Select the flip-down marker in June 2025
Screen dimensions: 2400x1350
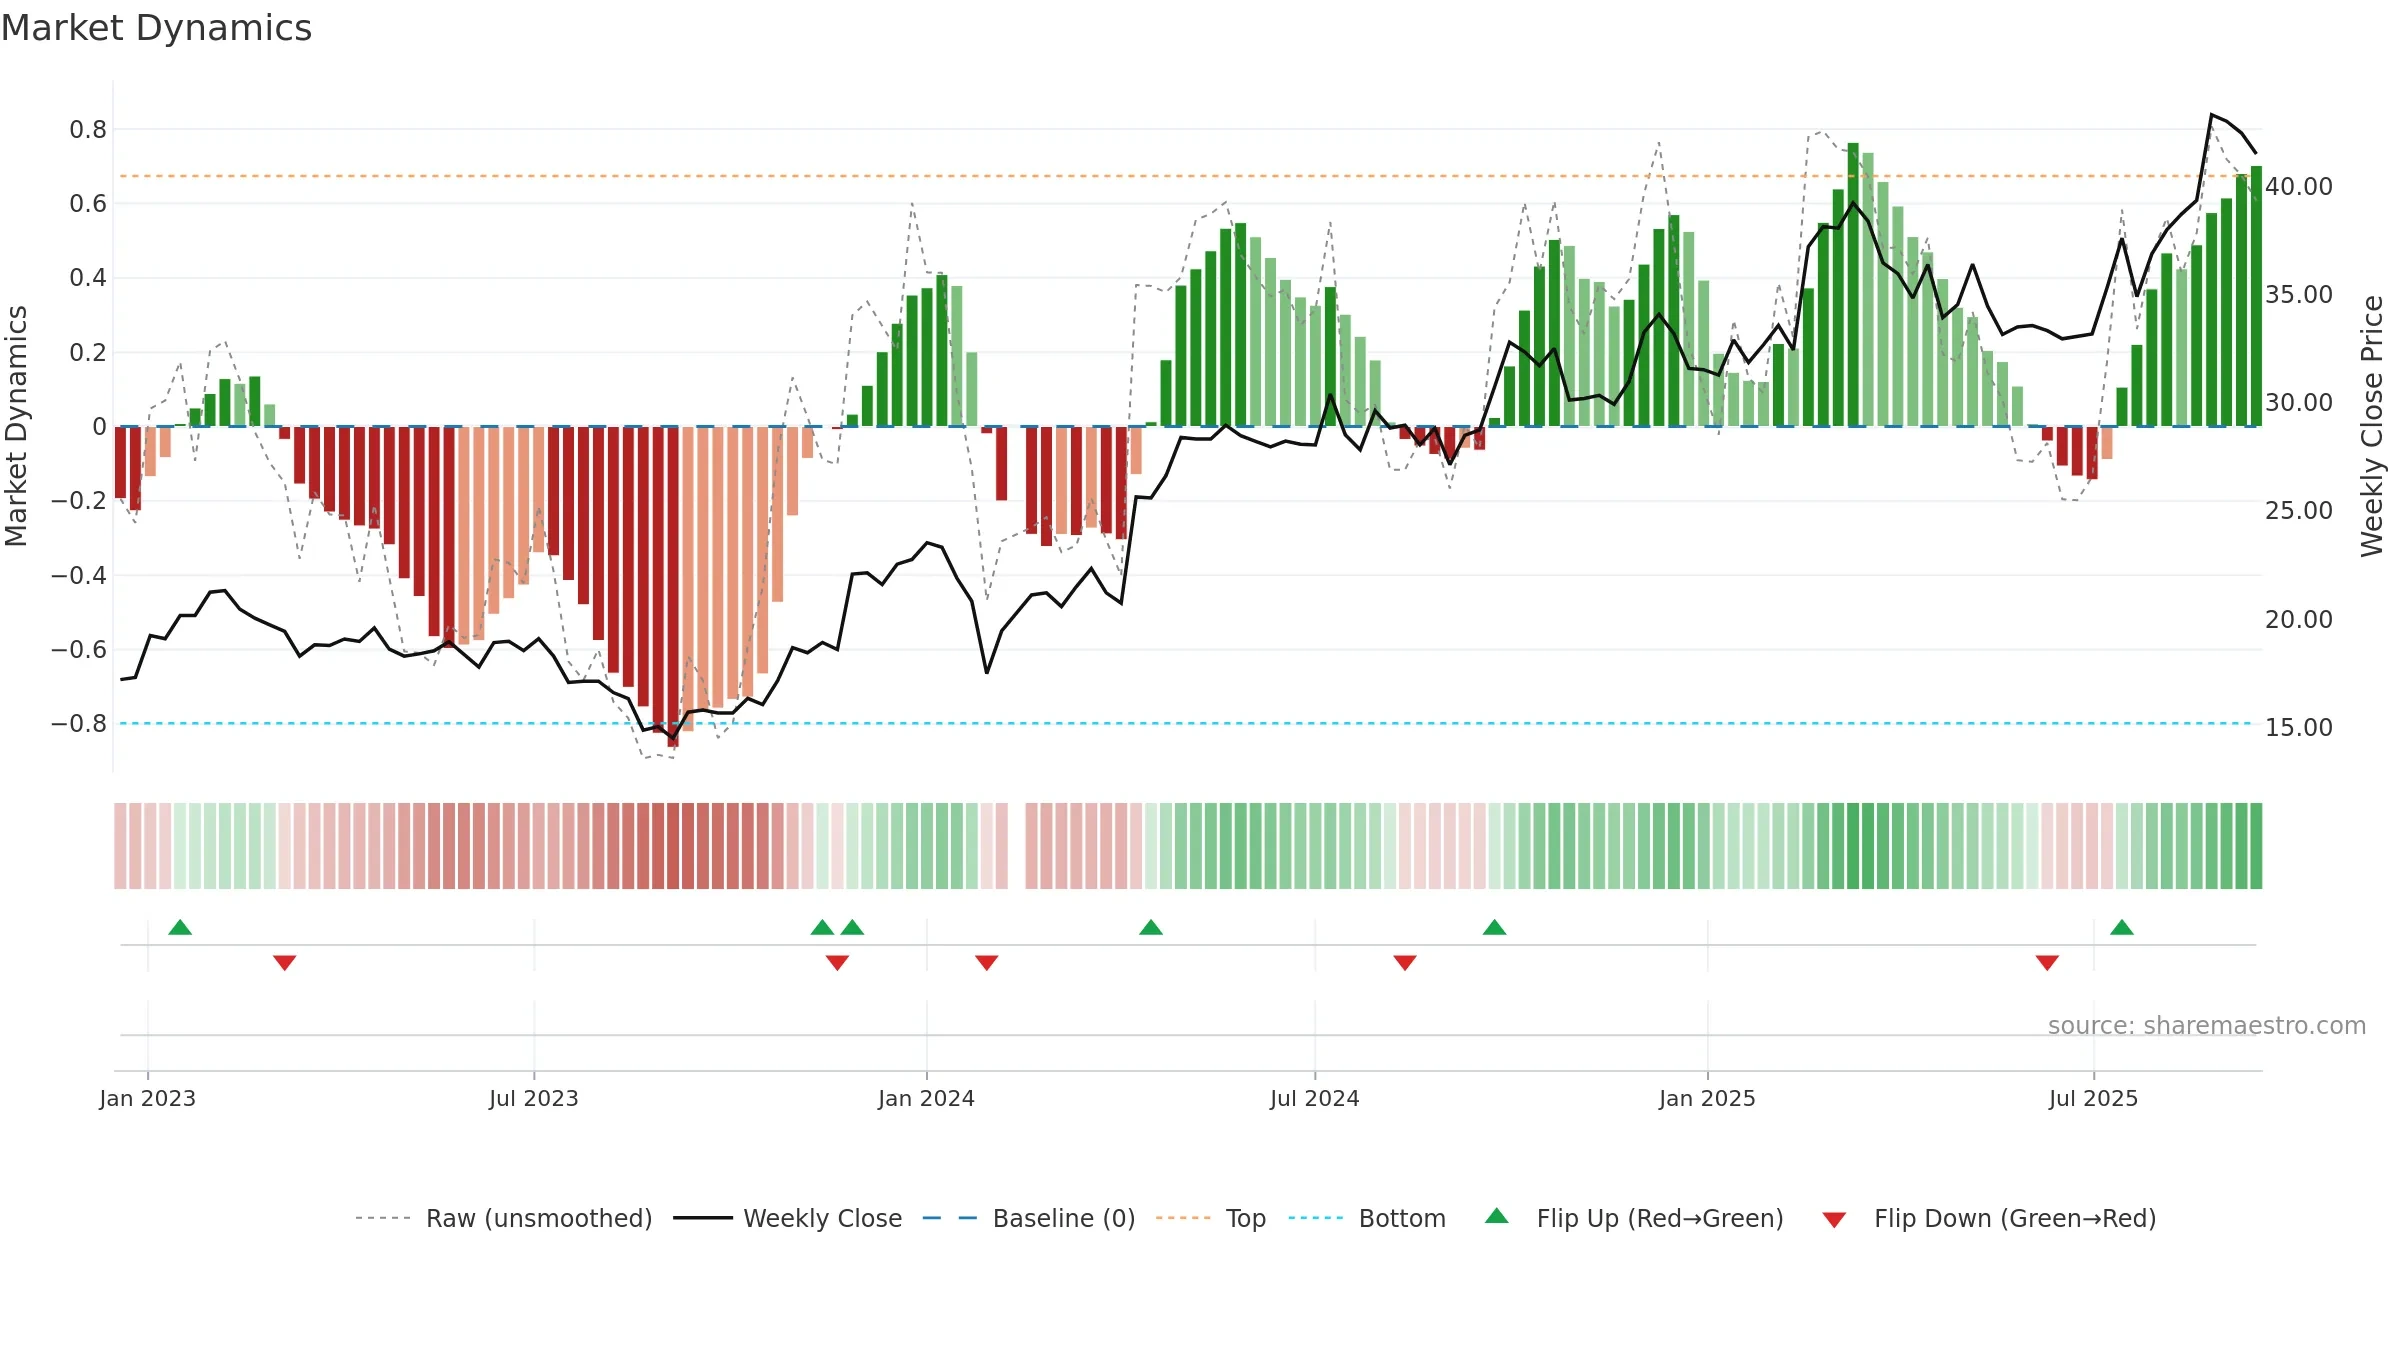click(2047, 962)
